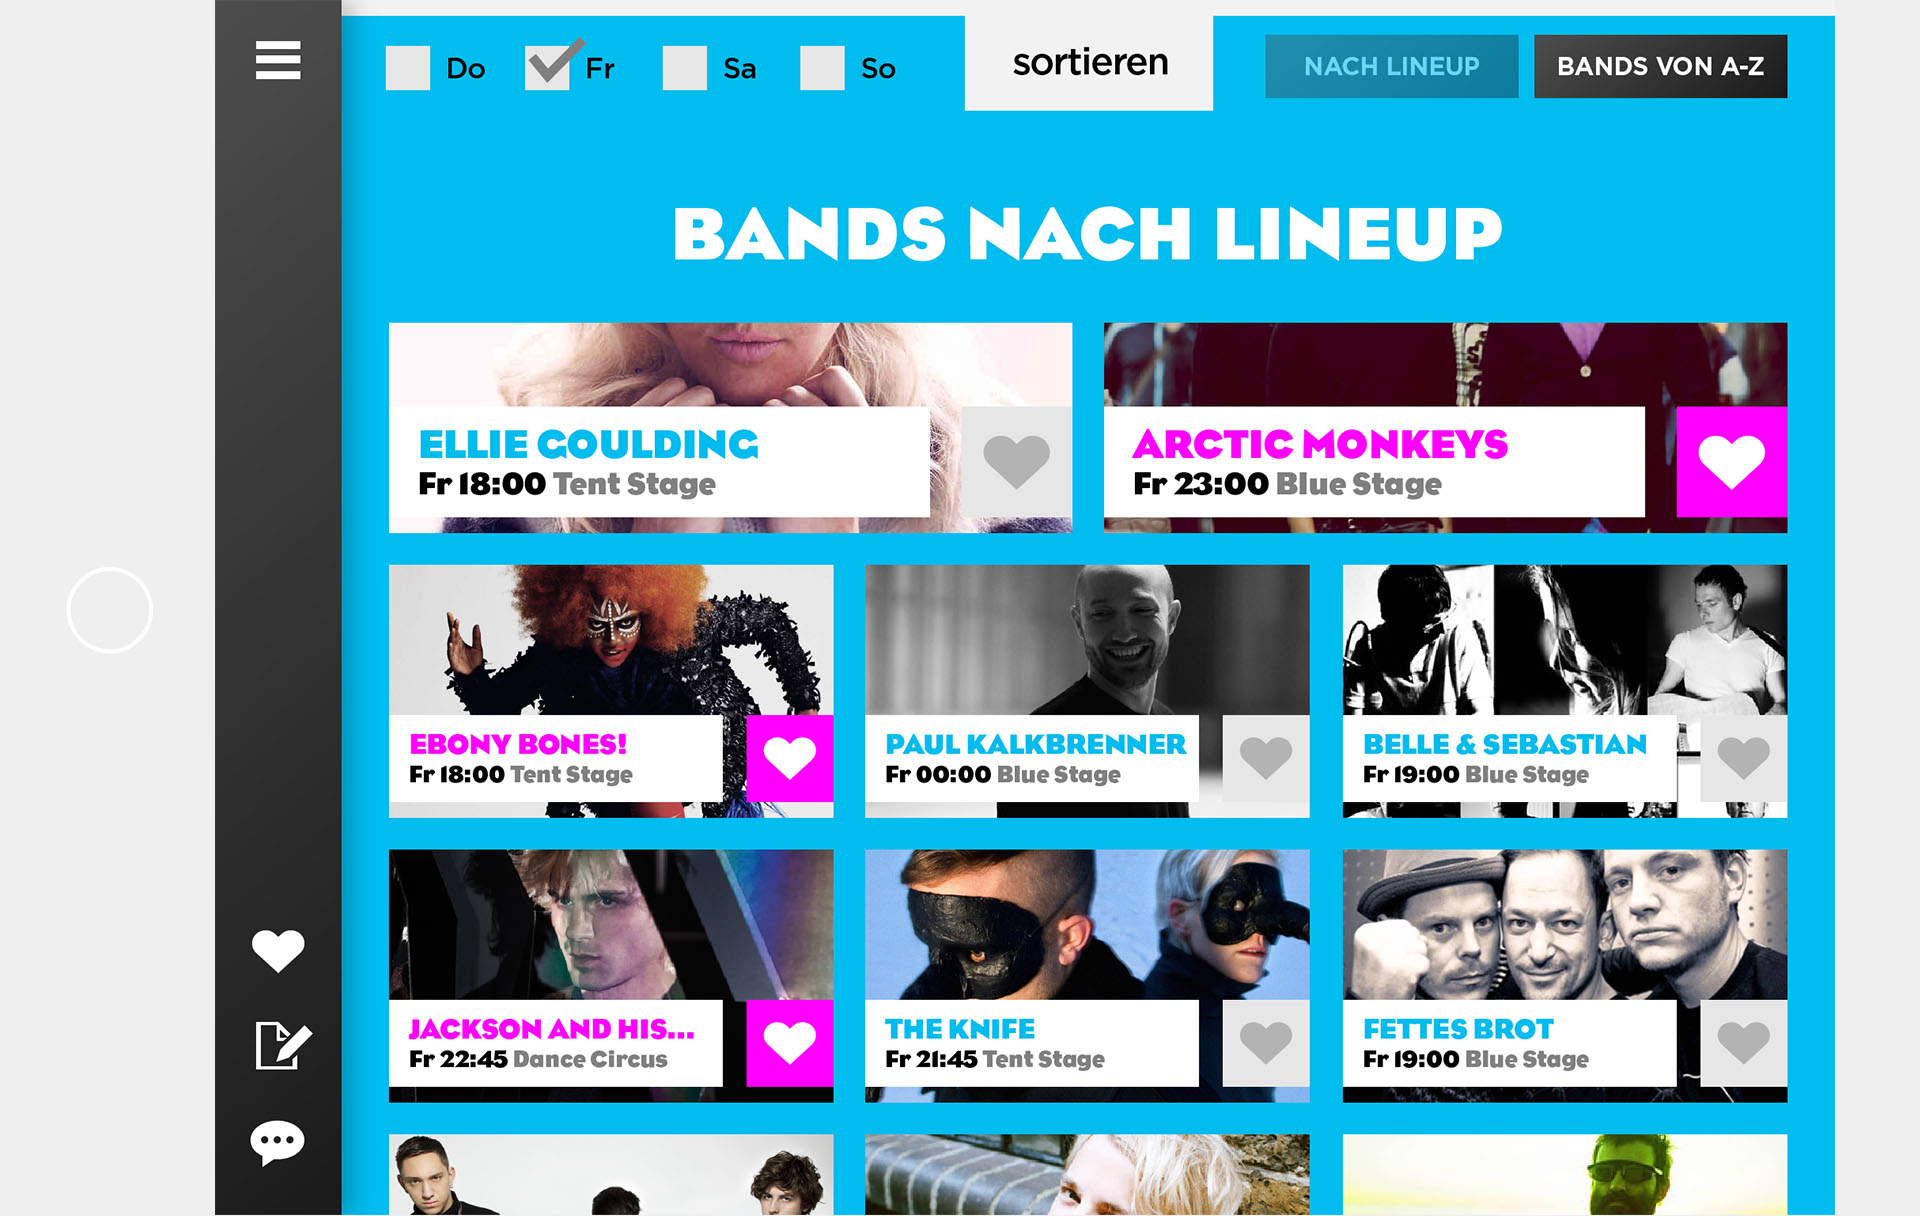
Task: Unfavorite Arctic Monkeys pink heart
Action: pos(1732,462)
